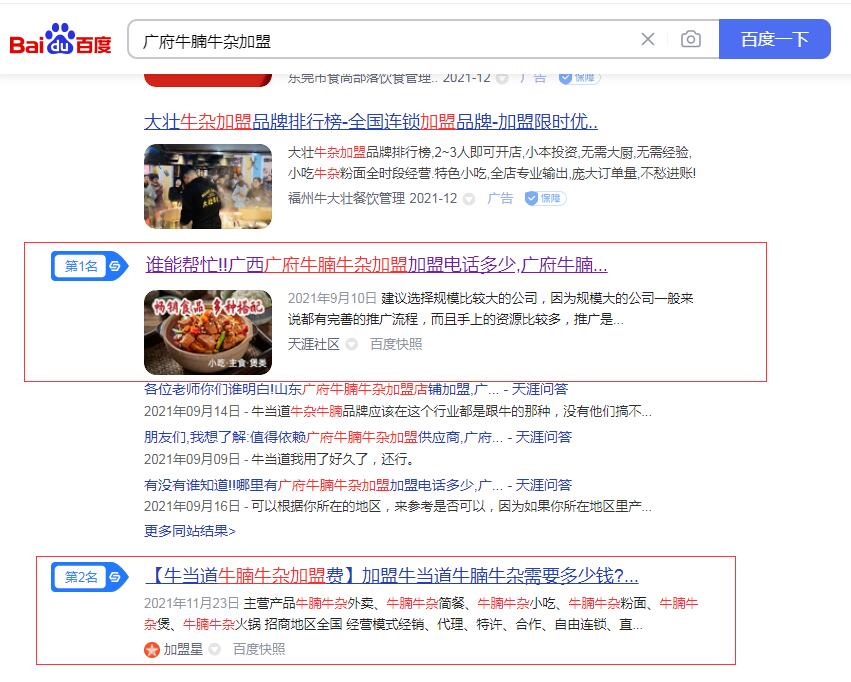Open 百度快照 beside 加盟星
Screen dimensions: 851x682
(259, 649)
